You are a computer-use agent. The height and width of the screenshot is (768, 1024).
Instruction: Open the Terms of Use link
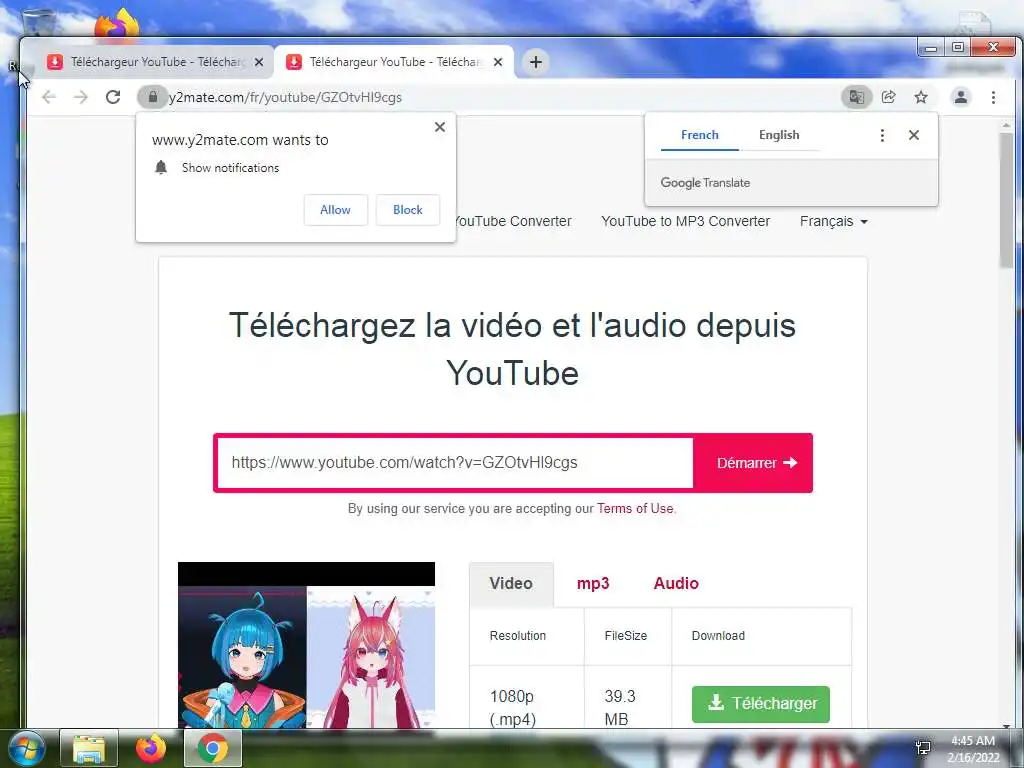(x=635, y=508)
